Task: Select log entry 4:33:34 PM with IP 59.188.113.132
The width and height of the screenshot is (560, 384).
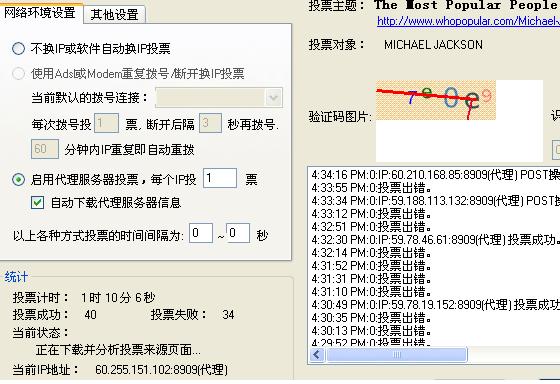Action: (435, 201)
